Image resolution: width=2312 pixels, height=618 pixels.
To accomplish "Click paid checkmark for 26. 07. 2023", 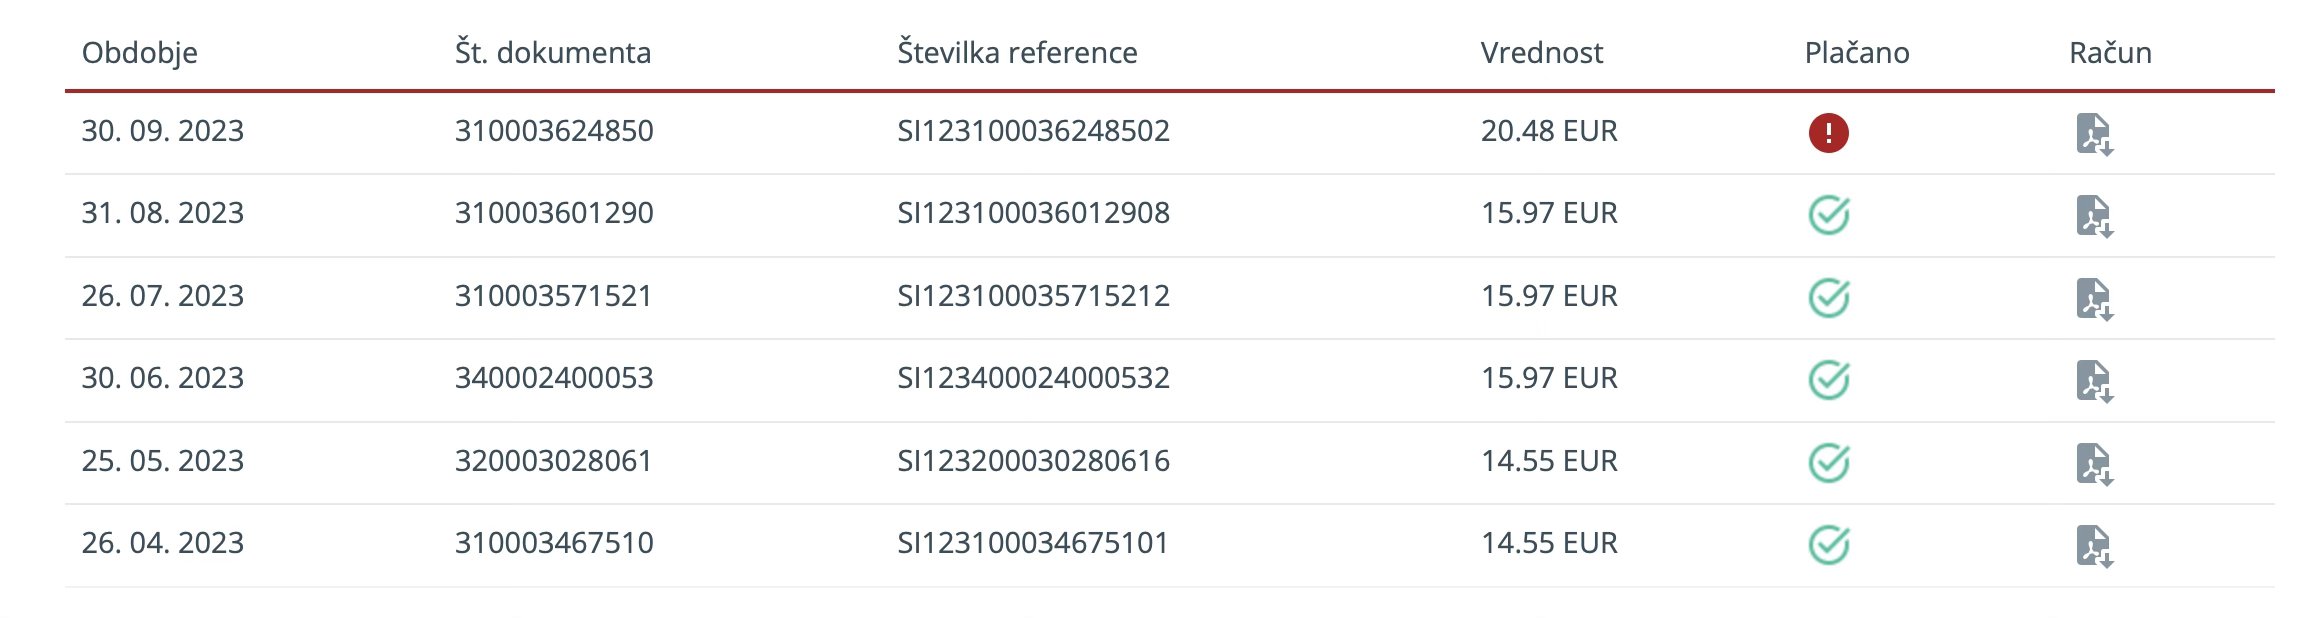I will [x=1828, y=297].
